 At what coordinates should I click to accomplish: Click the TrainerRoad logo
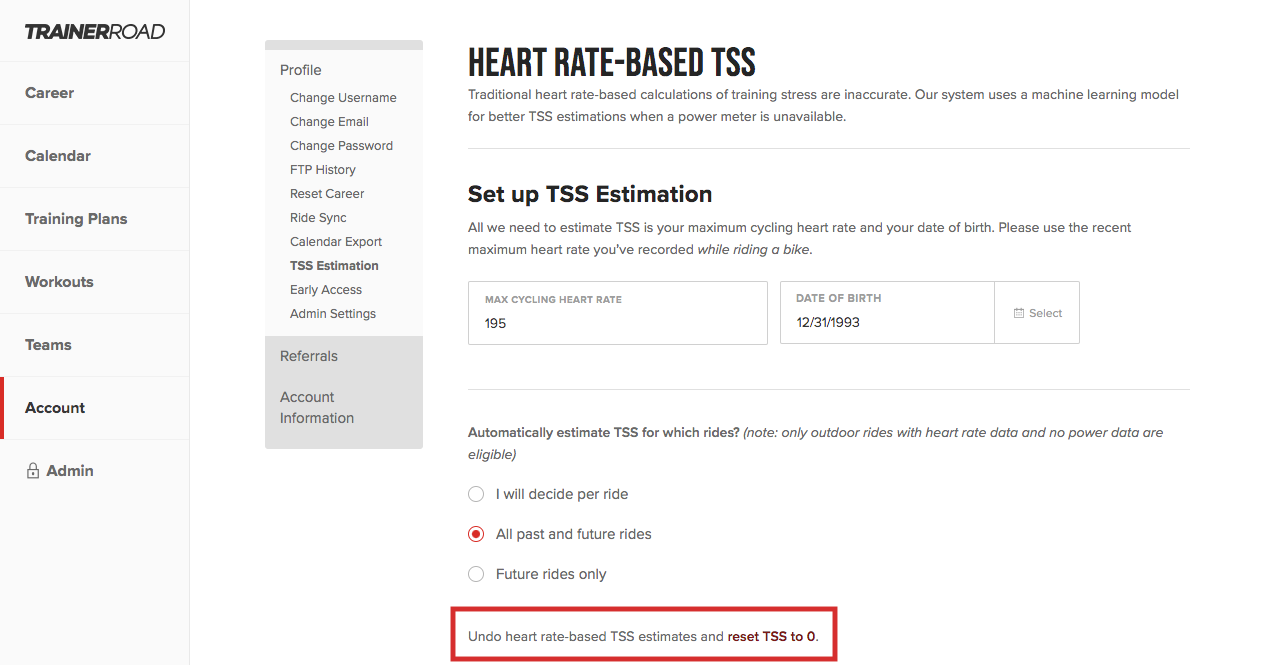[95, 31]
